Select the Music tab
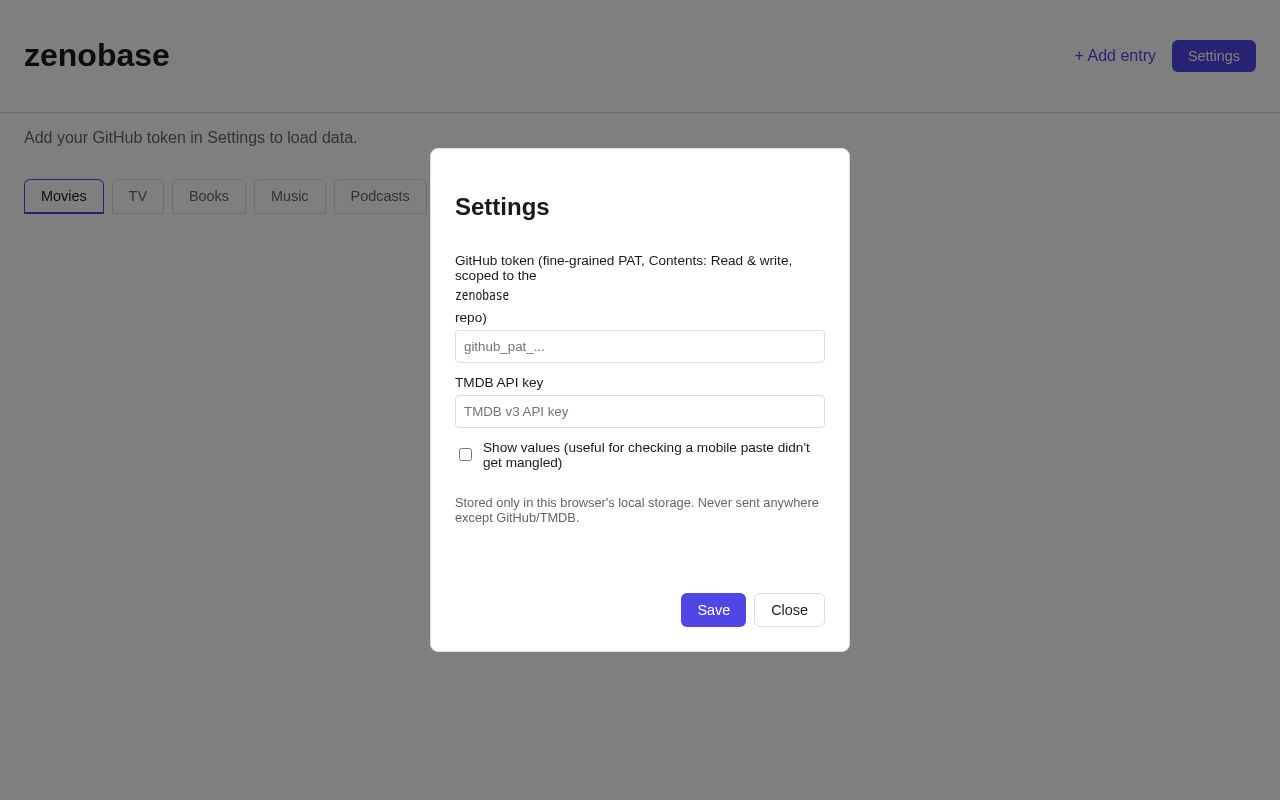 point(290,196)
